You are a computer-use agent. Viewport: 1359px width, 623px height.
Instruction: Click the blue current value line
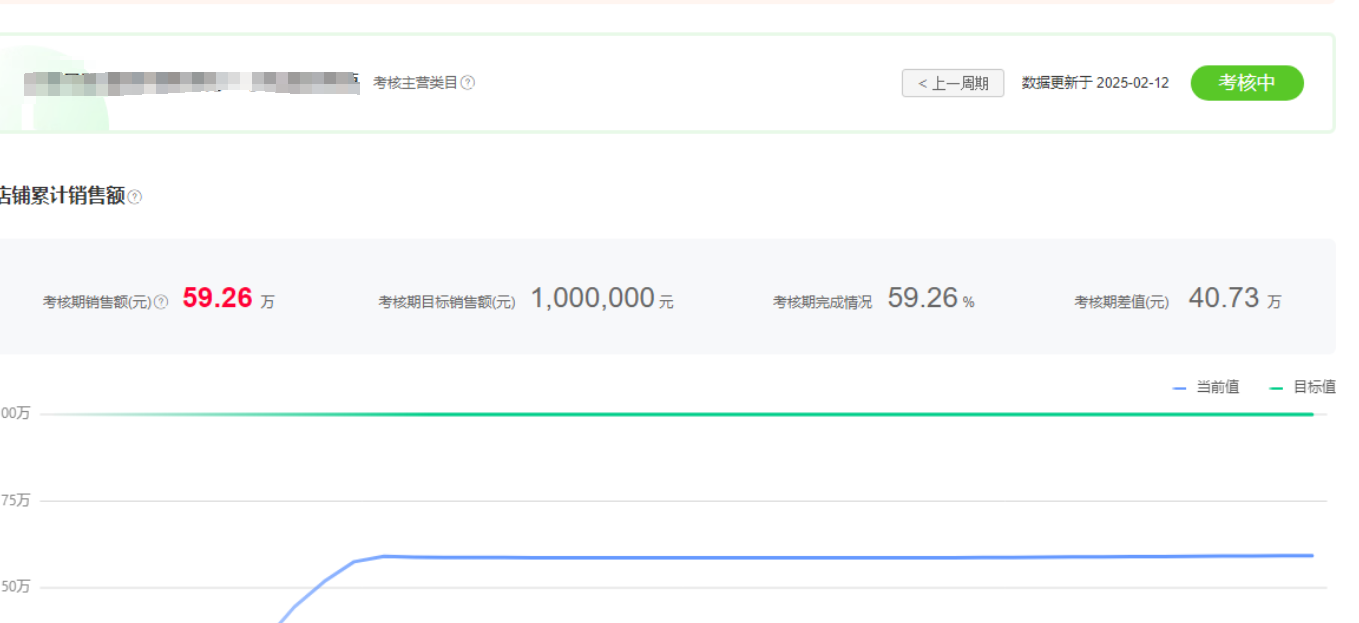click(700, 558)
